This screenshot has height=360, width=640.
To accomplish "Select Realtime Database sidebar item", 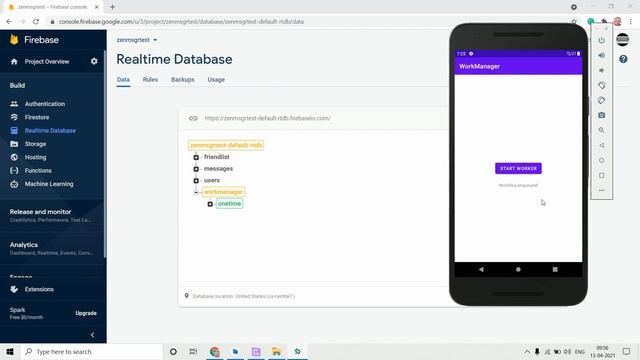I will click(50, 131).
